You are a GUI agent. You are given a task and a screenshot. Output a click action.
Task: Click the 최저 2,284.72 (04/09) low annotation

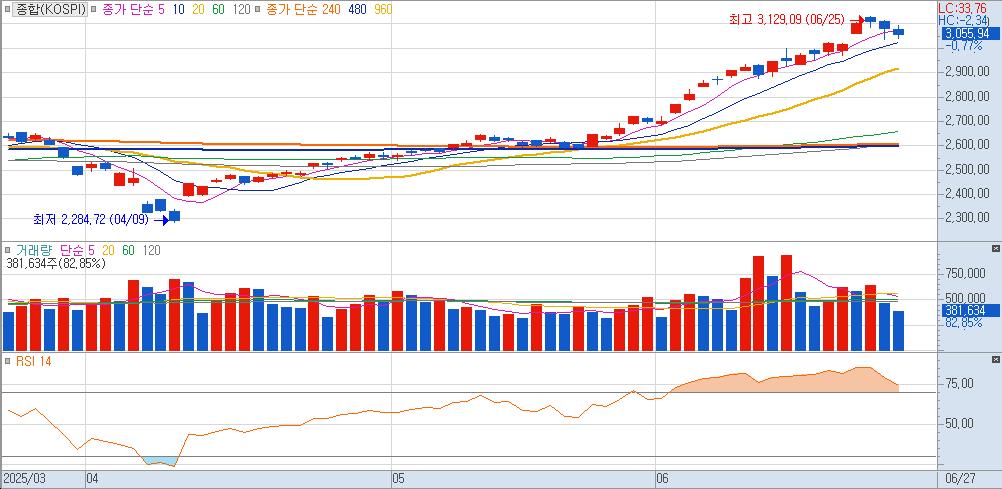tap(91, 220)
